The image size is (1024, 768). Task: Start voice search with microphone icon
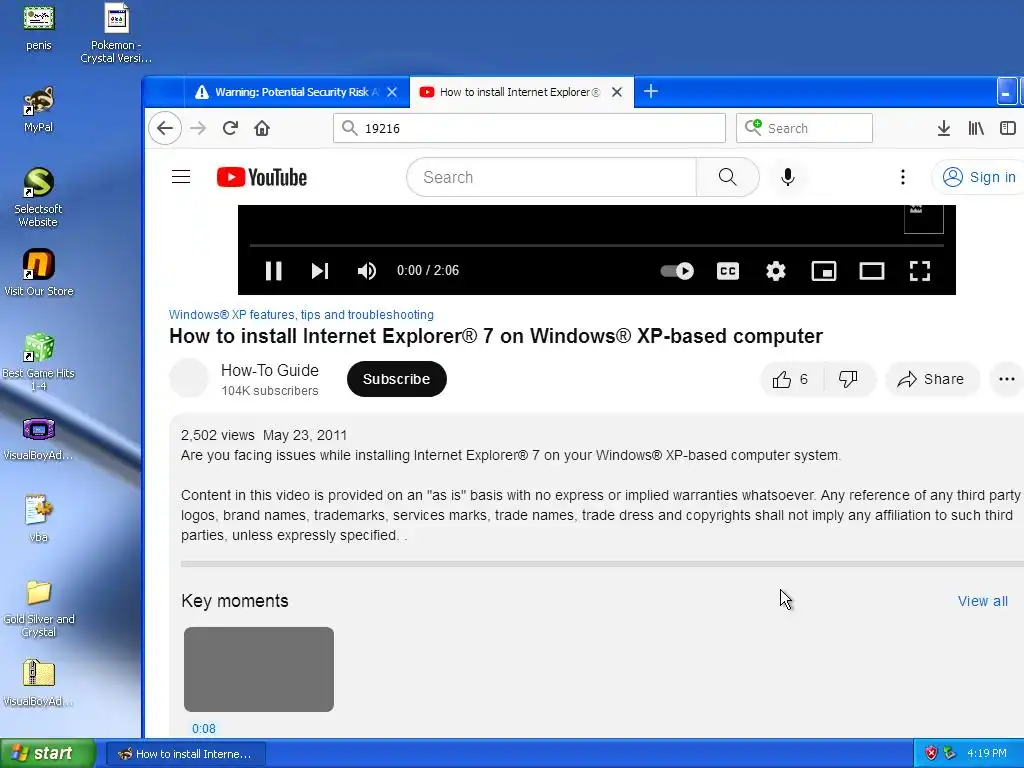click(x=788, y=177)
